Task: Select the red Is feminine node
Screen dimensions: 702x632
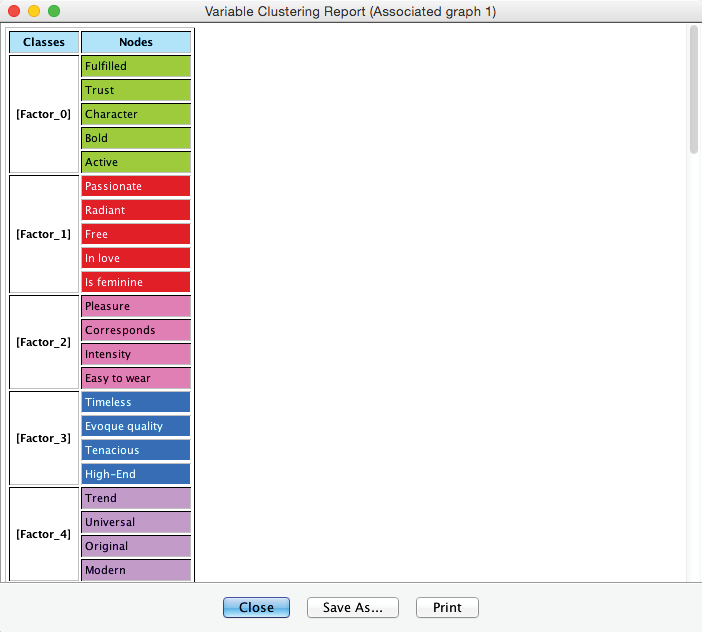Action: click(136, 282)
